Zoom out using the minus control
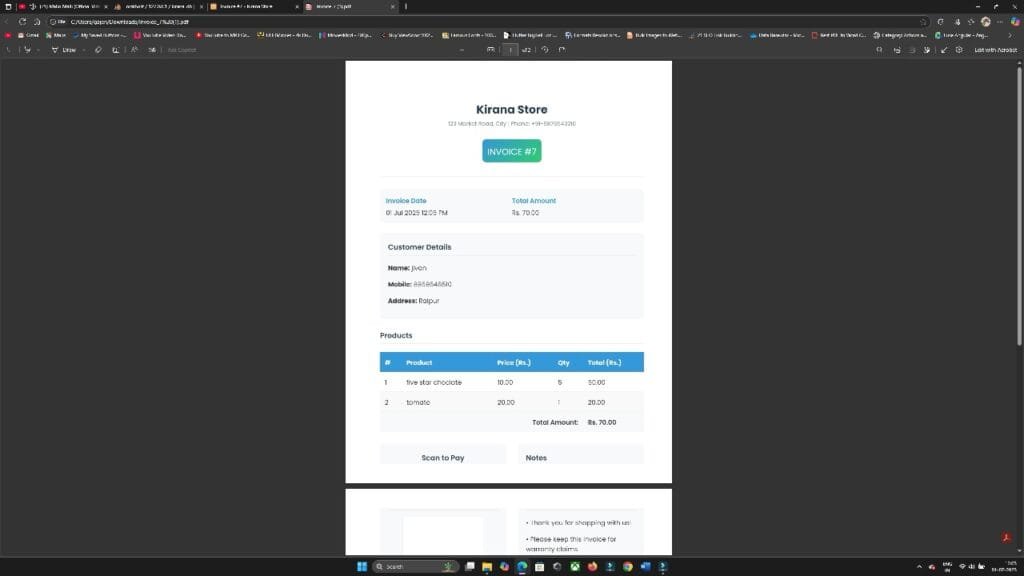This screenshot has height=576, width=1024. tap(461, 49)
